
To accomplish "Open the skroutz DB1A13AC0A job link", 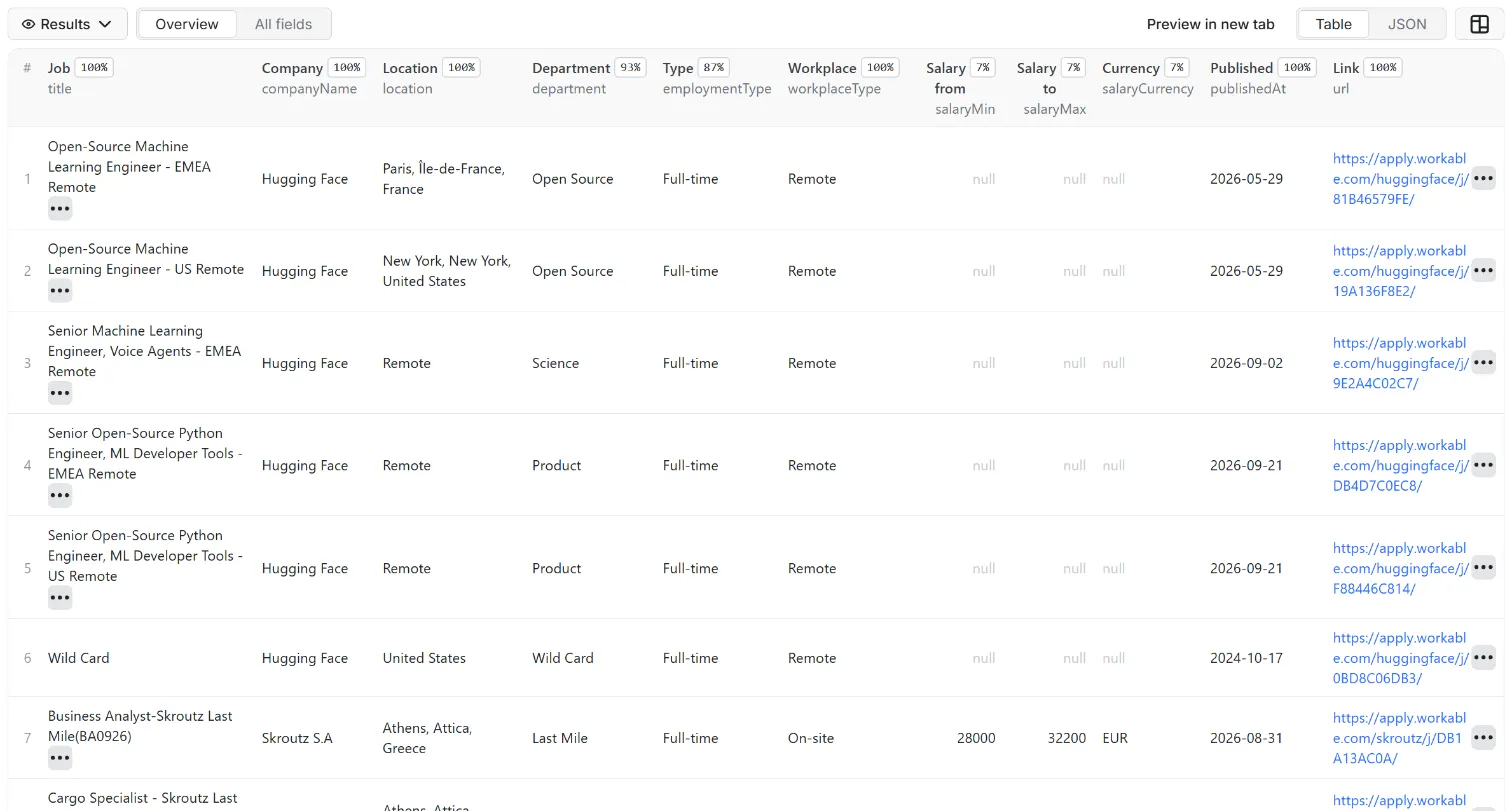I will click(1400, 738).
